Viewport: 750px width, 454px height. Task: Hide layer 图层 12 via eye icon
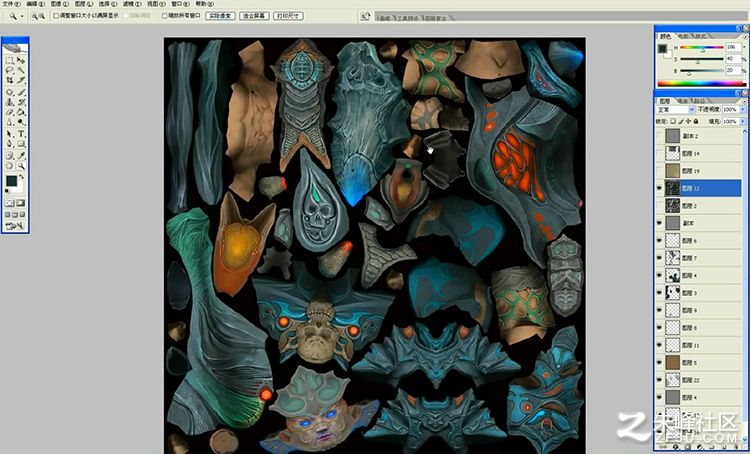point(660,188)
